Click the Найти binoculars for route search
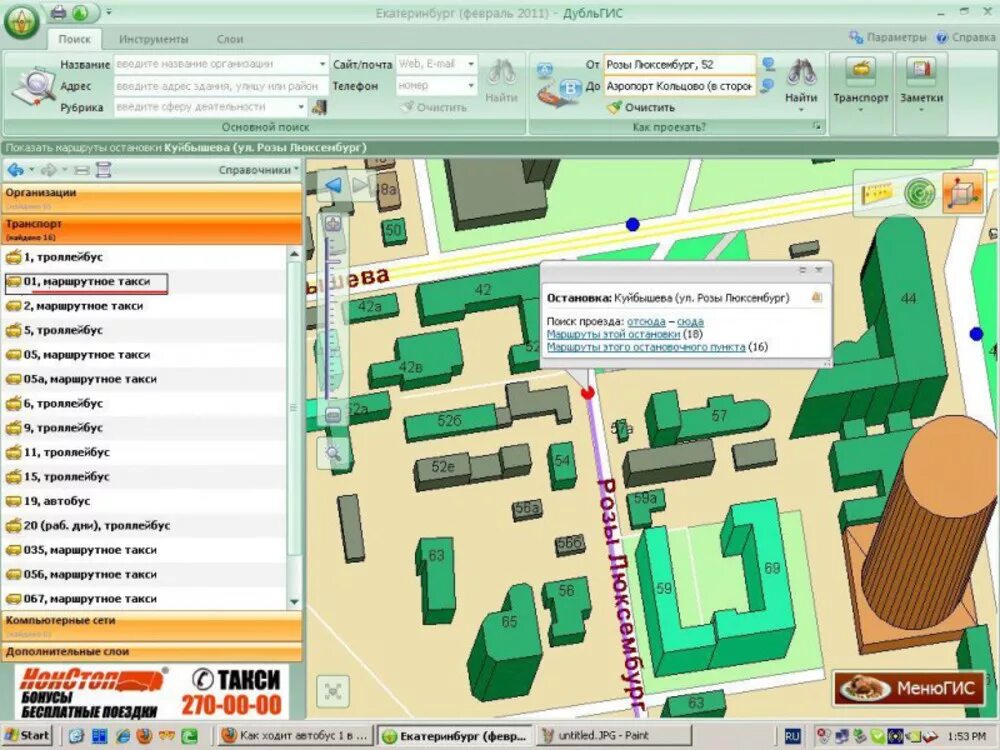 [801, 81]
